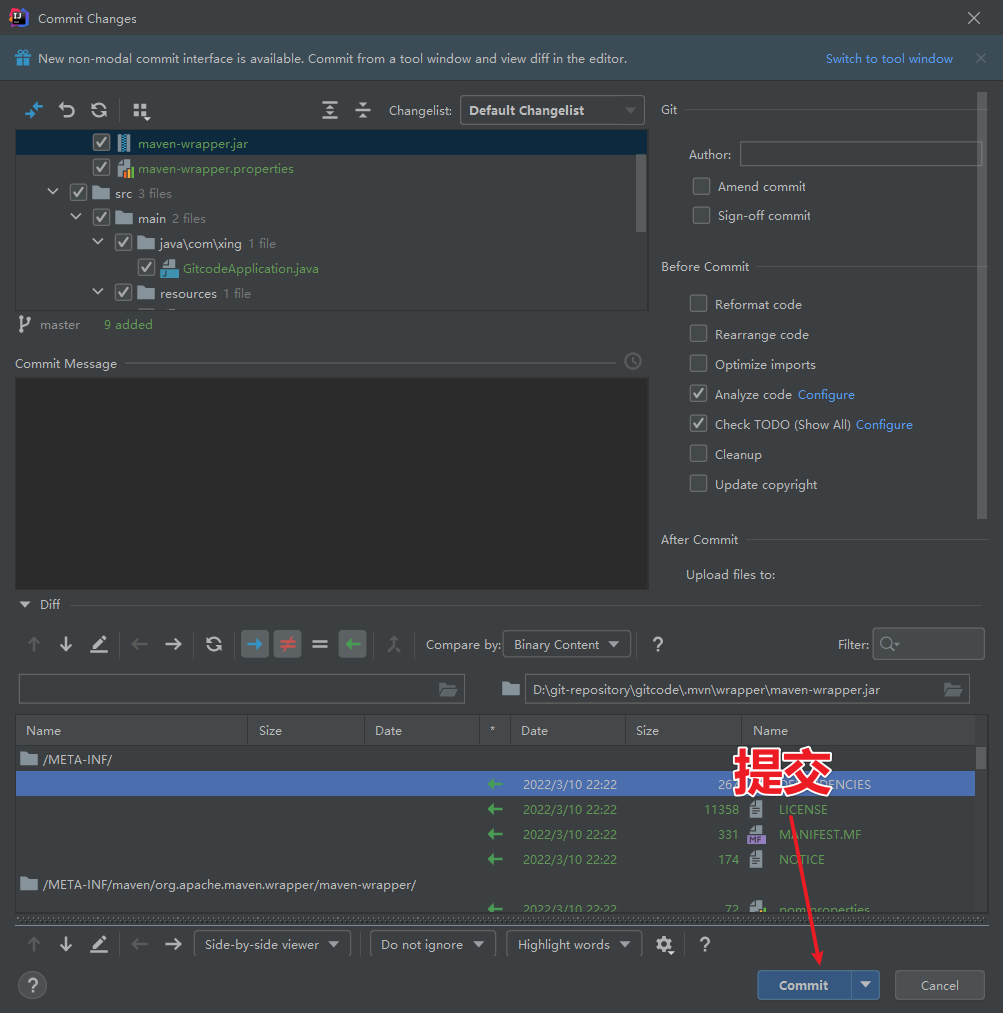
Task: Click the Refresh icon in changes toolbar
Action: pos(99,110)
